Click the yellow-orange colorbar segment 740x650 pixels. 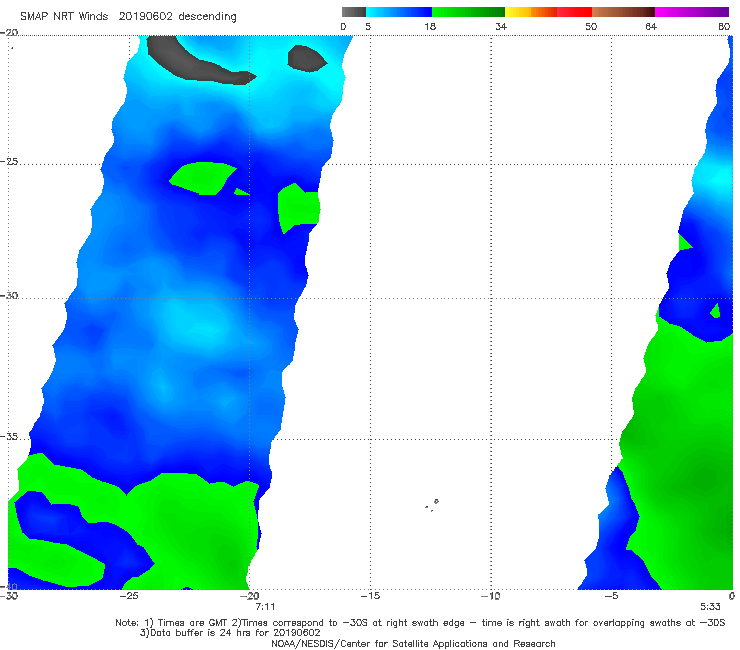(530, 12)
